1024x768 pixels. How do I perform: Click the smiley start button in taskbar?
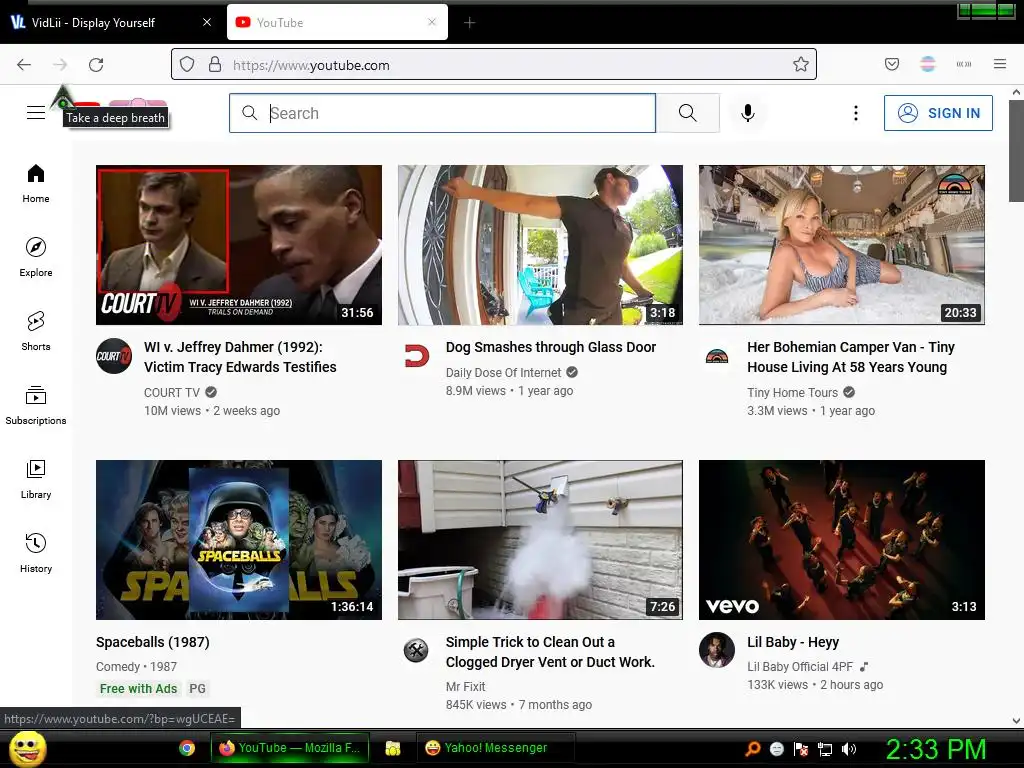[27, 748]
